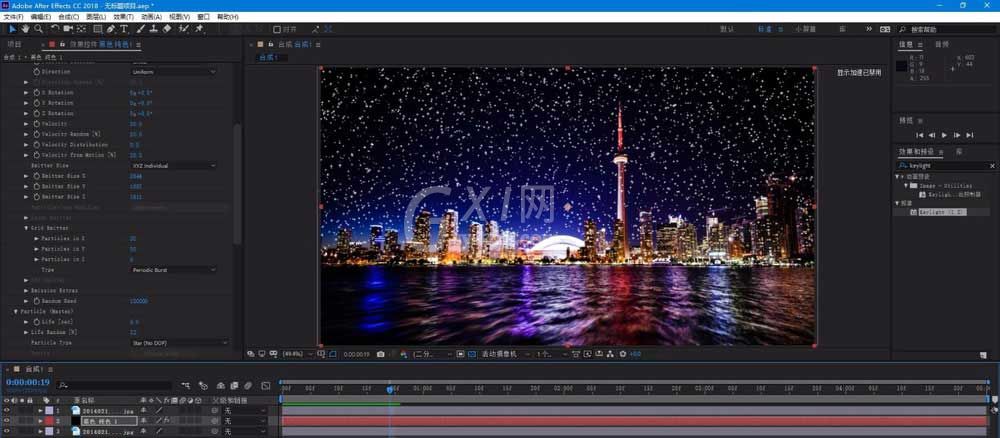Click the Effect Controls panel scrollbar
Image resolution: width=1000 pixels, height=438 pixels.
tap(237, 185)
